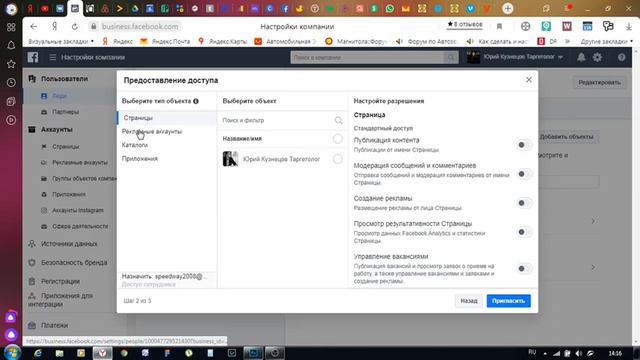Click the Windows Start button
The height and width of the screenshot is (360, 640).
[12, 353]
